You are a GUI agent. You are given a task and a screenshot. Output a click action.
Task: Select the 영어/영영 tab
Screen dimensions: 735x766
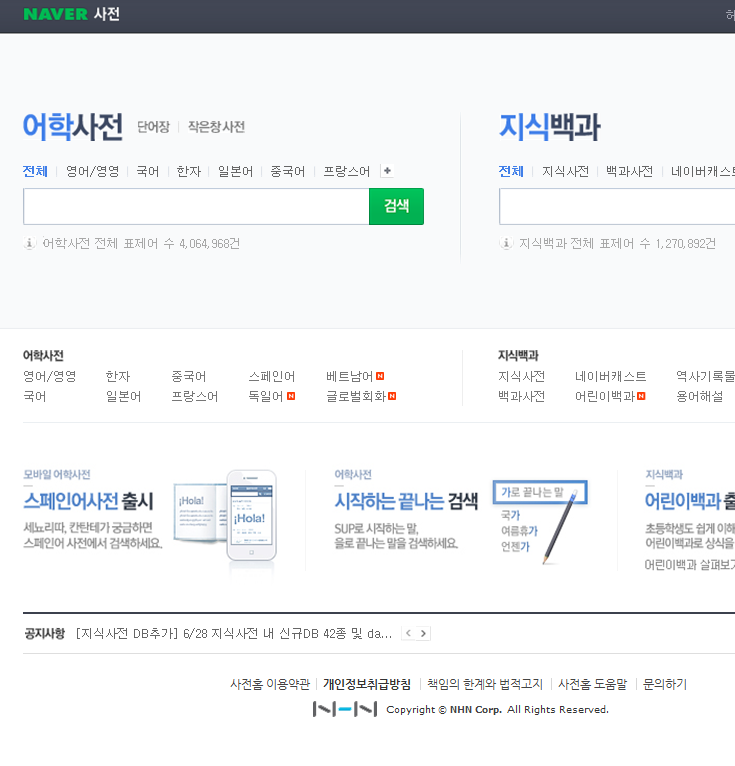(x=92, y=171)
